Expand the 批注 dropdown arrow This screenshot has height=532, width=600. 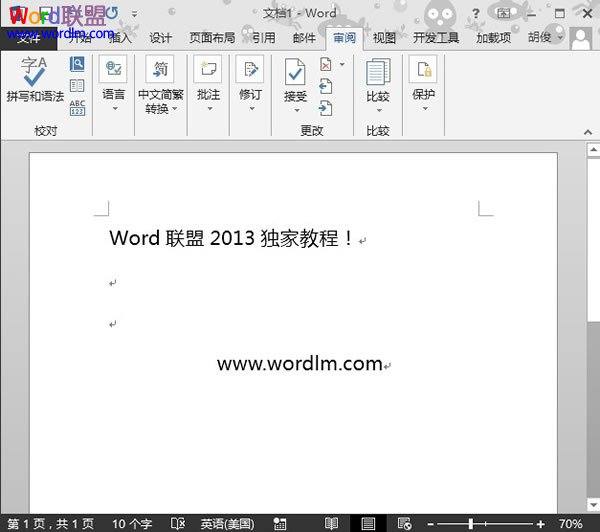click(x=210, y=109)
